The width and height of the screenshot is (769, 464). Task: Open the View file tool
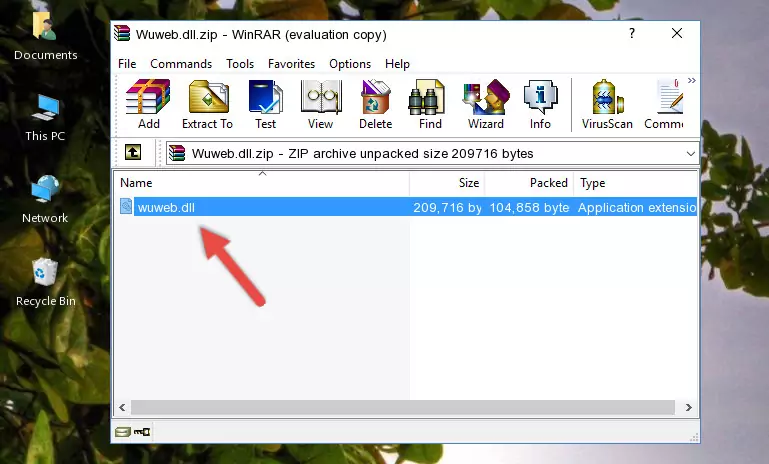(x=321, y=104)
